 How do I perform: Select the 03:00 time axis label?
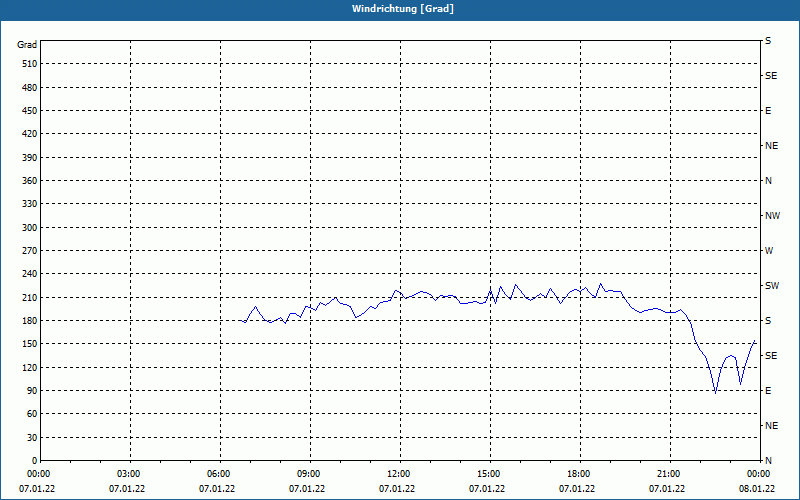click(129, 474)
